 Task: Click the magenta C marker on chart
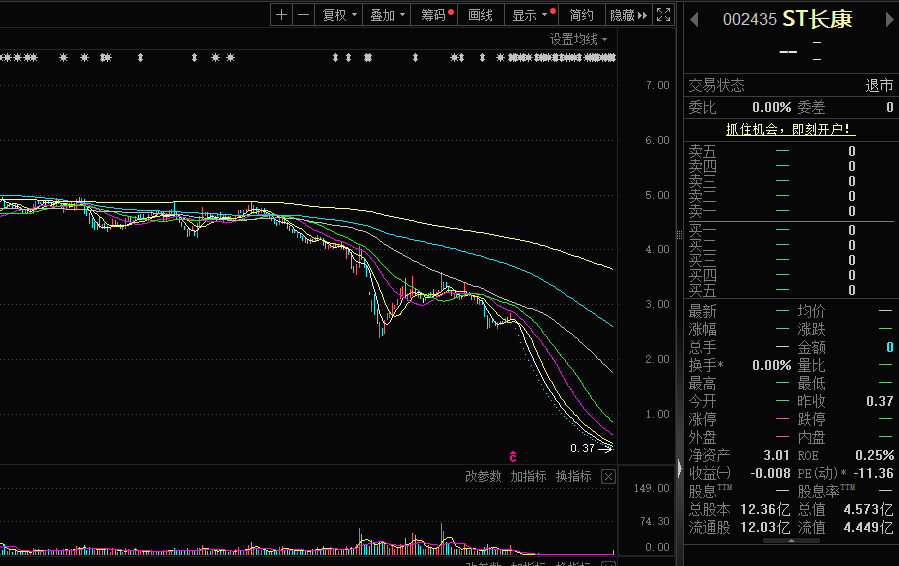(x=512, y=455)
